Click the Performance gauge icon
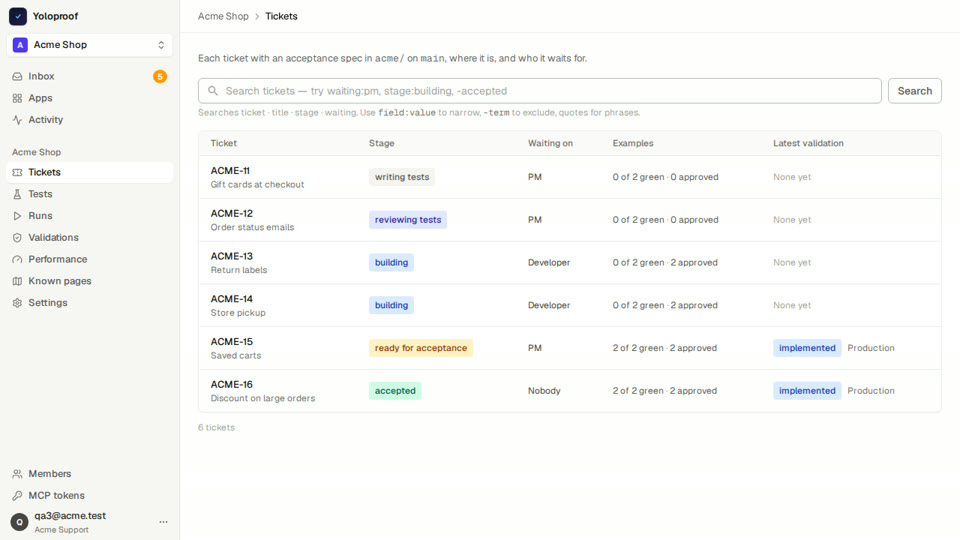960x540 pixels. (17, 260)
